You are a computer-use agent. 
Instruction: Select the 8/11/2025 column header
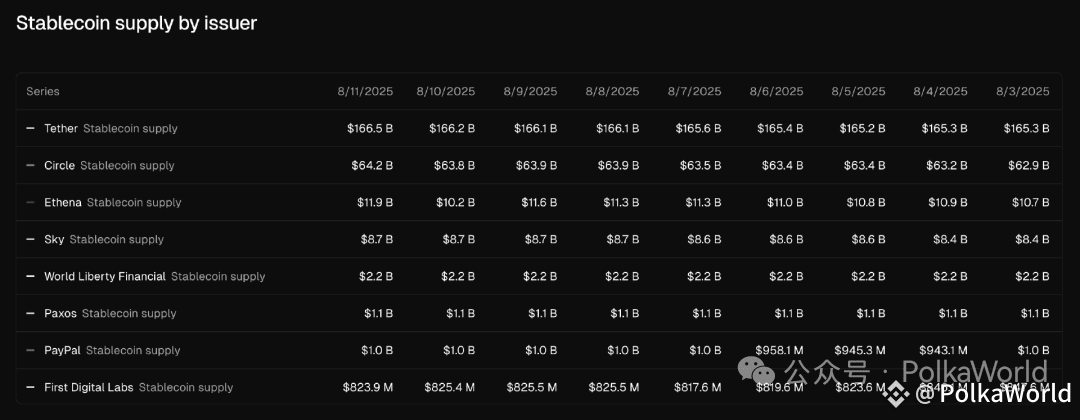point(365,92)
